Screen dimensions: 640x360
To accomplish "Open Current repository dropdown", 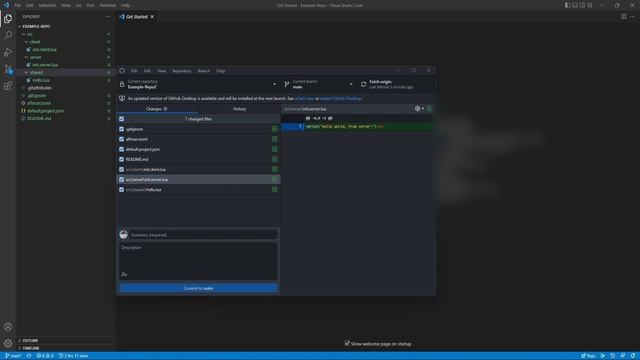I will point(198,84).
